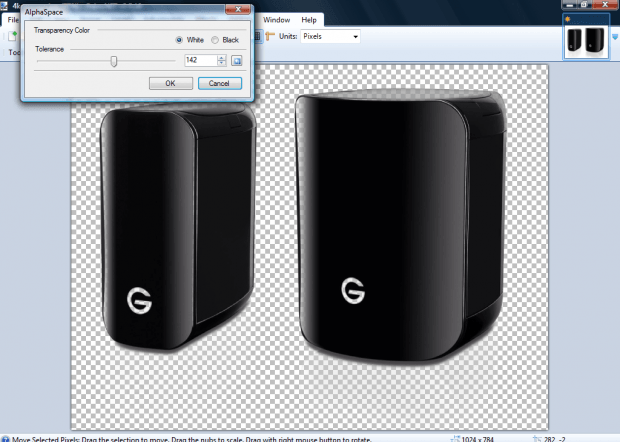This screenshot has height=442, width=620.
Task: Cancel the AlphaSpace dialog
Action: coord(219,83)
